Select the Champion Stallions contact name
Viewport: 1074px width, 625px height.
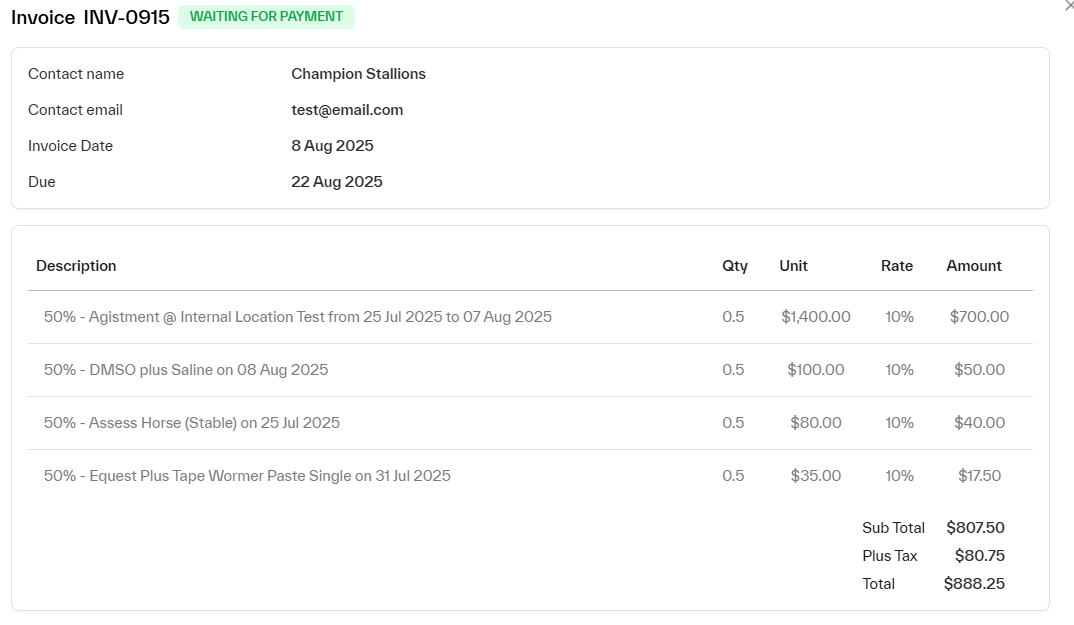358,74
